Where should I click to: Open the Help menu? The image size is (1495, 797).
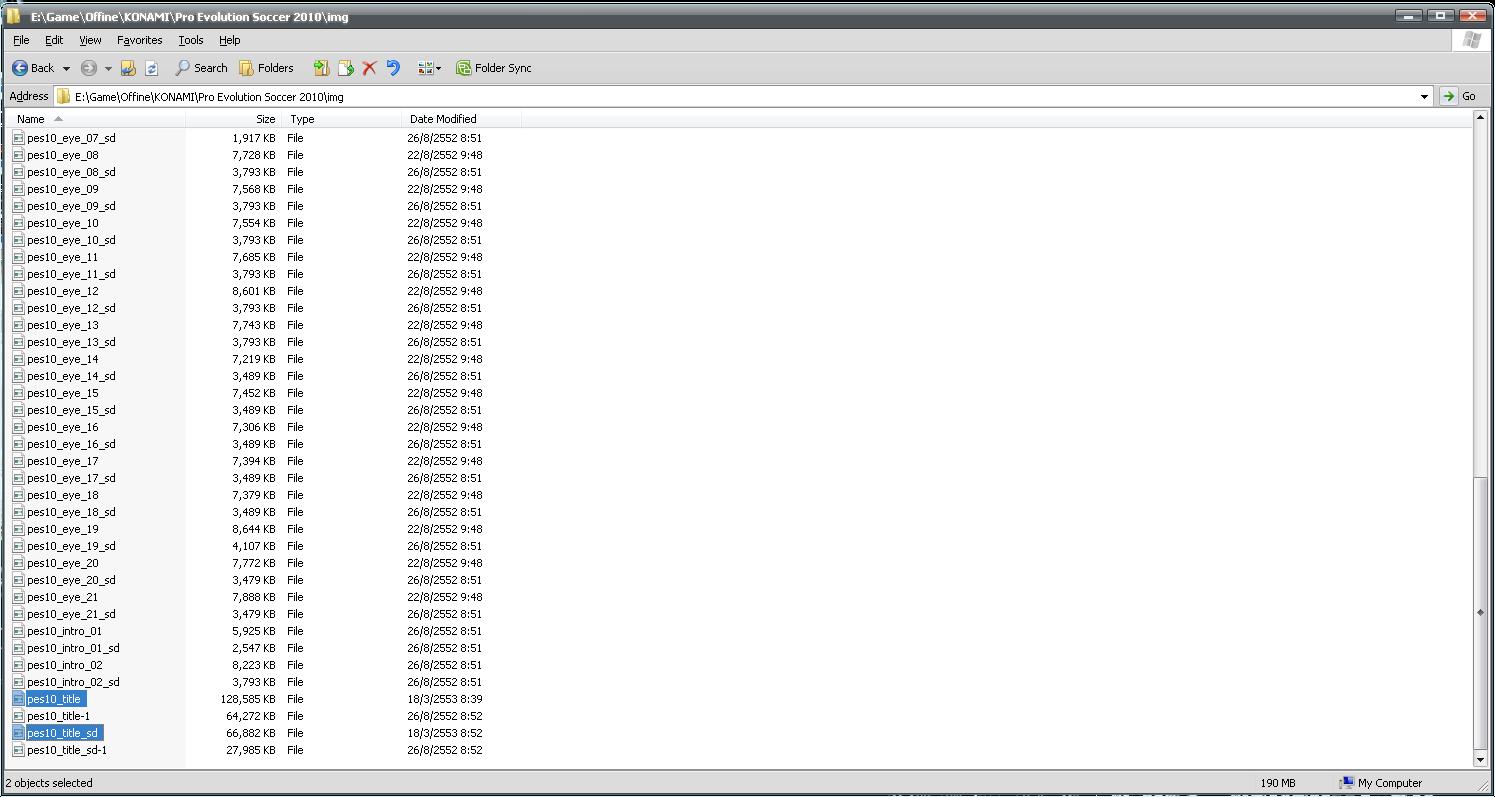229,40
